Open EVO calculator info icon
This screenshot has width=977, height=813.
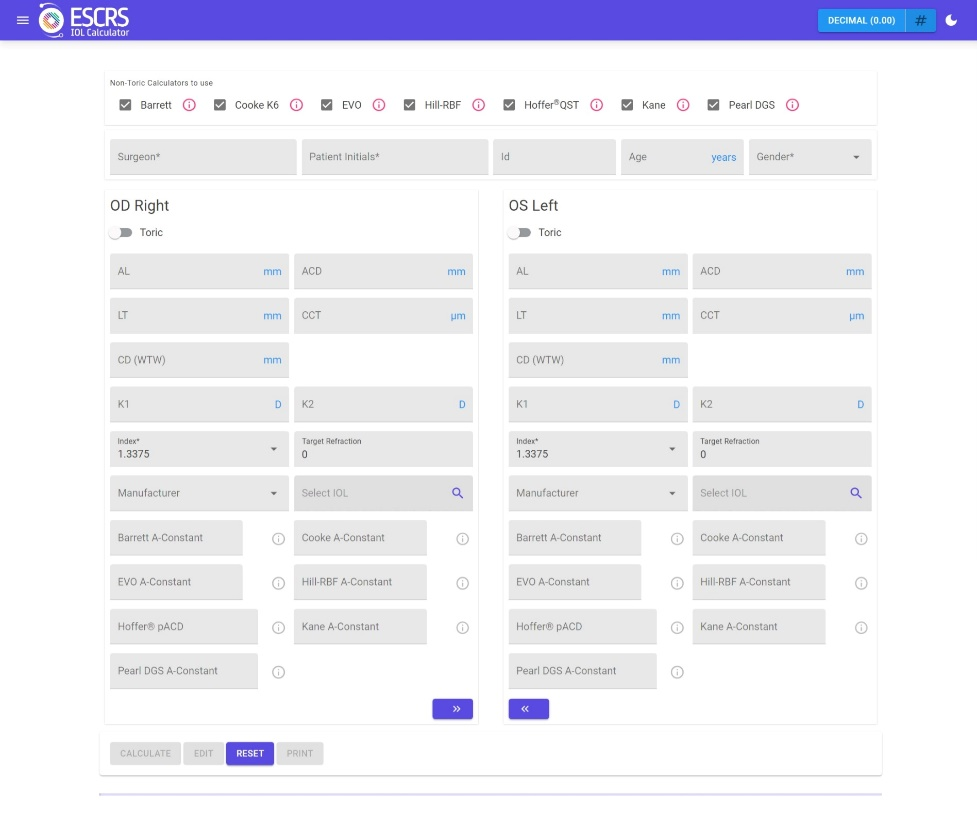(x=379, y=105)
